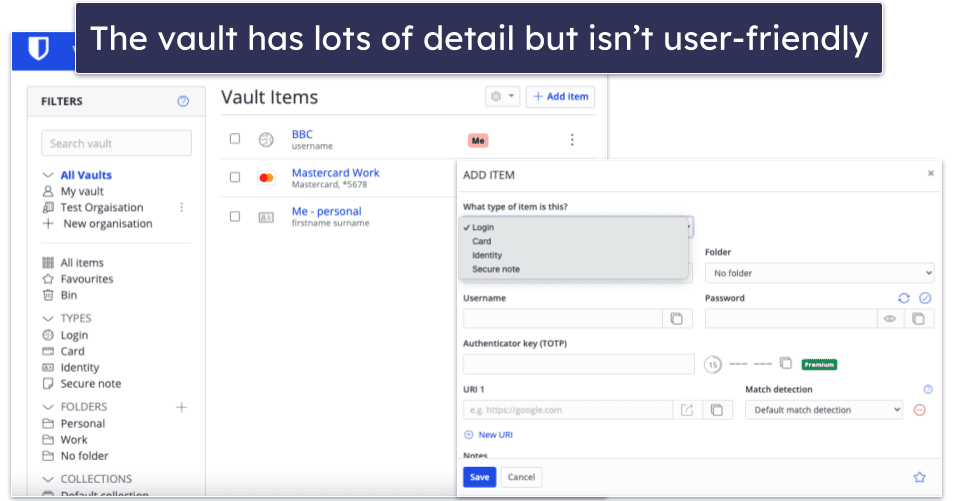Screen dimensions: 956x501
Task: Click into the Search vault field
Action: [116, 143]
